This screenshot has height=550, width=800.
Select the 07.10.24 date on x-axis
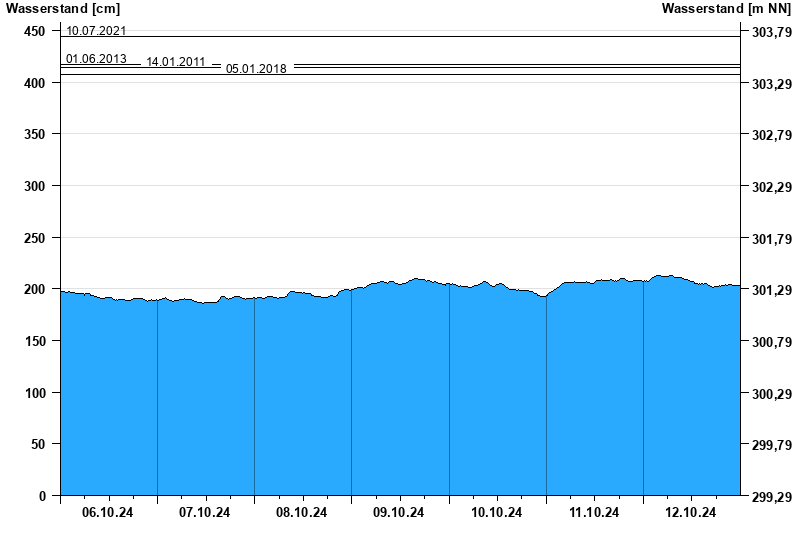(205, 512)
